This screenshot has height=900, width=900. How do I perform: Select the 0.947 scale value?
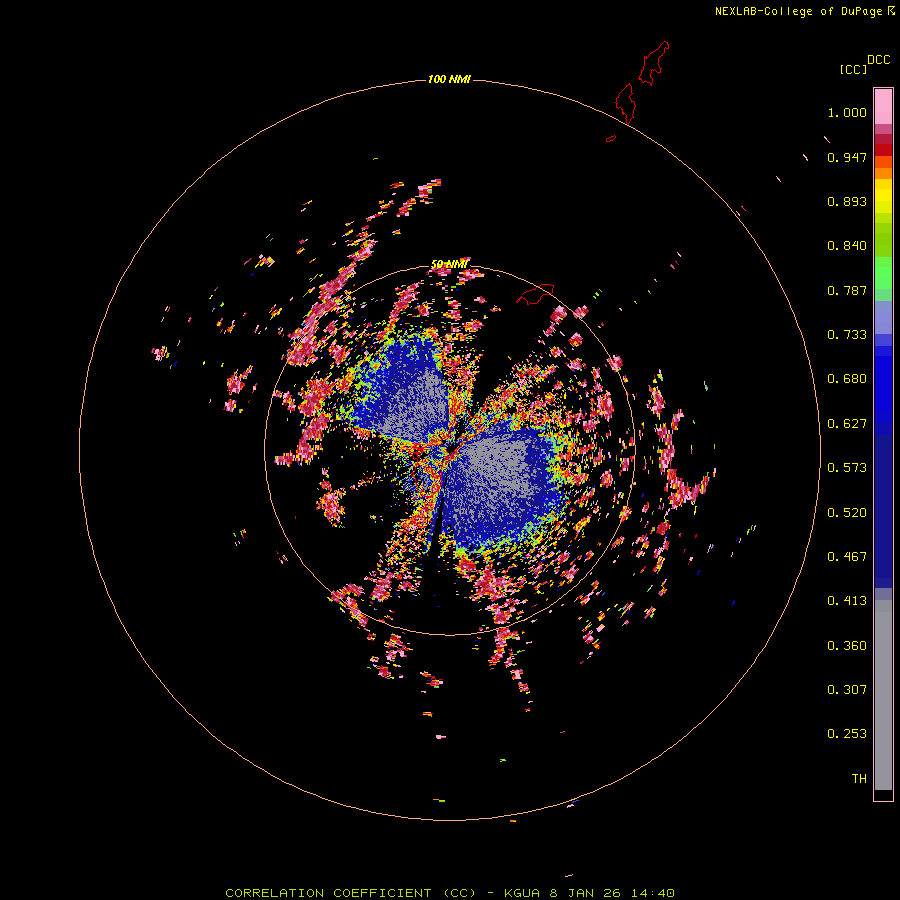tap(847, 157)
